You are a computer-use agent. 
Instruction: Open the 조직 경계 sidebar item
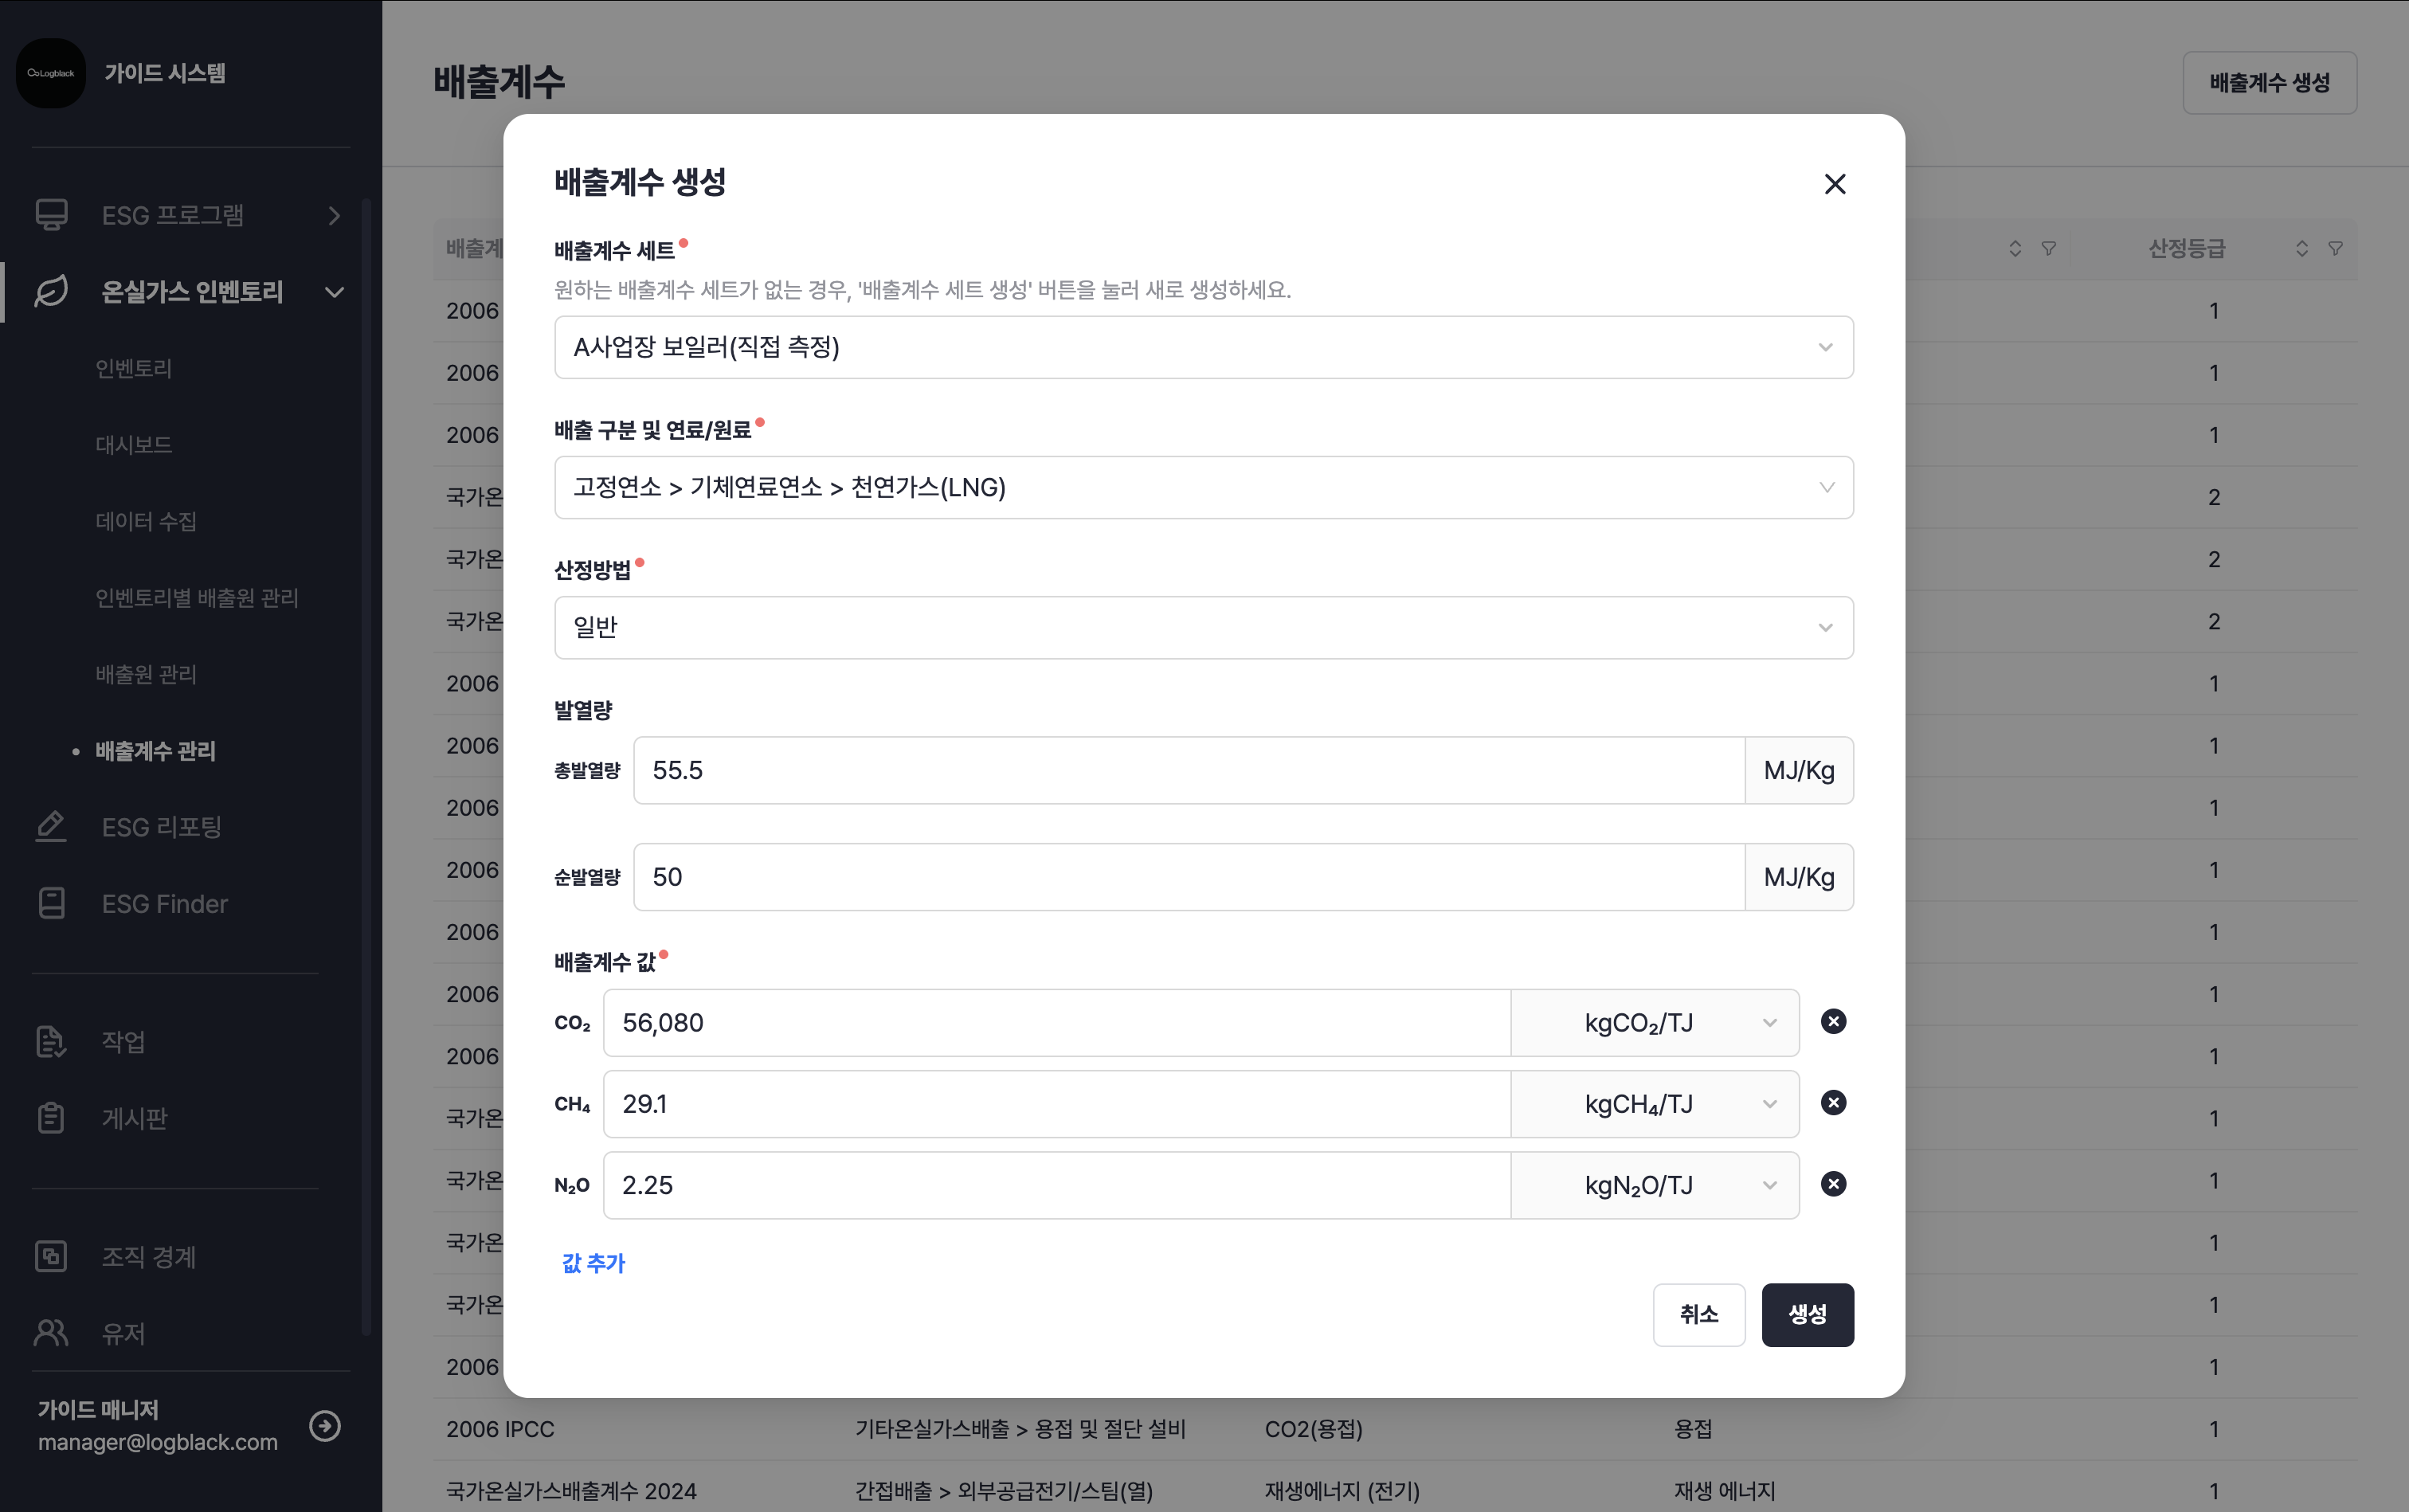148,1256
